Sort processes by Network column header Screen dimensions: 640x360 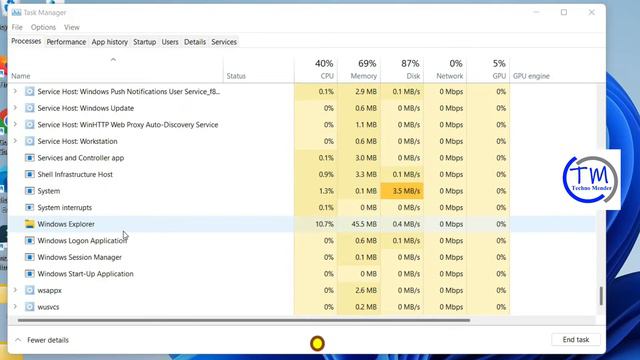coord(445,69)
